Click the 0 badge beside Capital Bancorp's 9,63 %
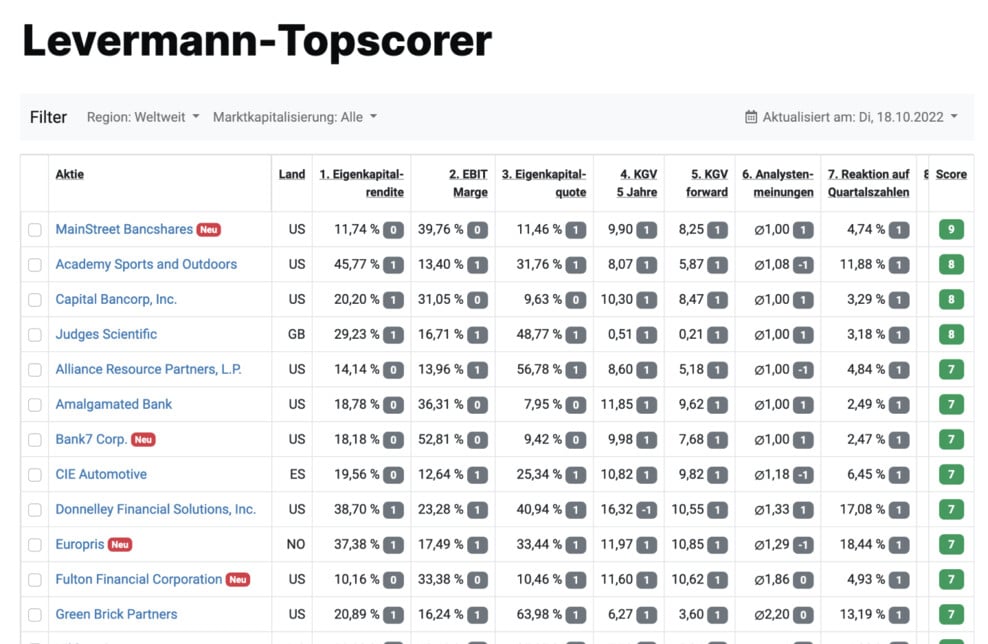 coord(575,300)
